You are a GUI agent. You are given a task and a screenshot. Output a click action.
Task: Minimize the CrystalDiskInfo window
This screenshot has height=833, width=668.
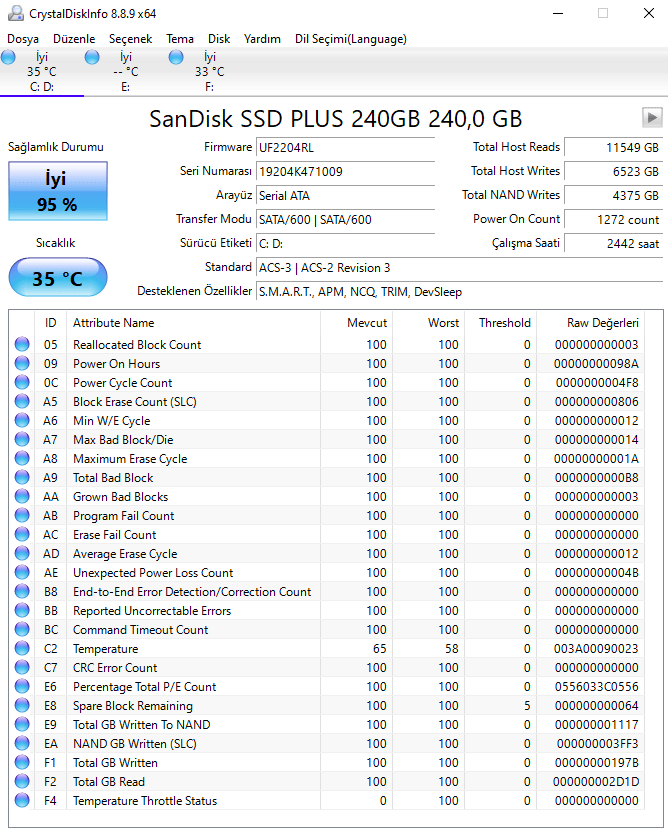pos(557,13)
